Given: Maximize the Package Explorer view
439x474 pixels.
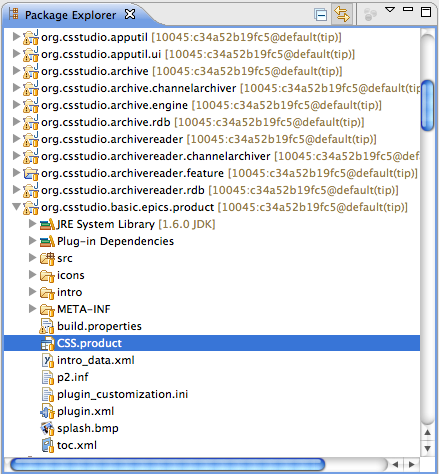Looking at the screenshot, I should (x=426, y=12).
